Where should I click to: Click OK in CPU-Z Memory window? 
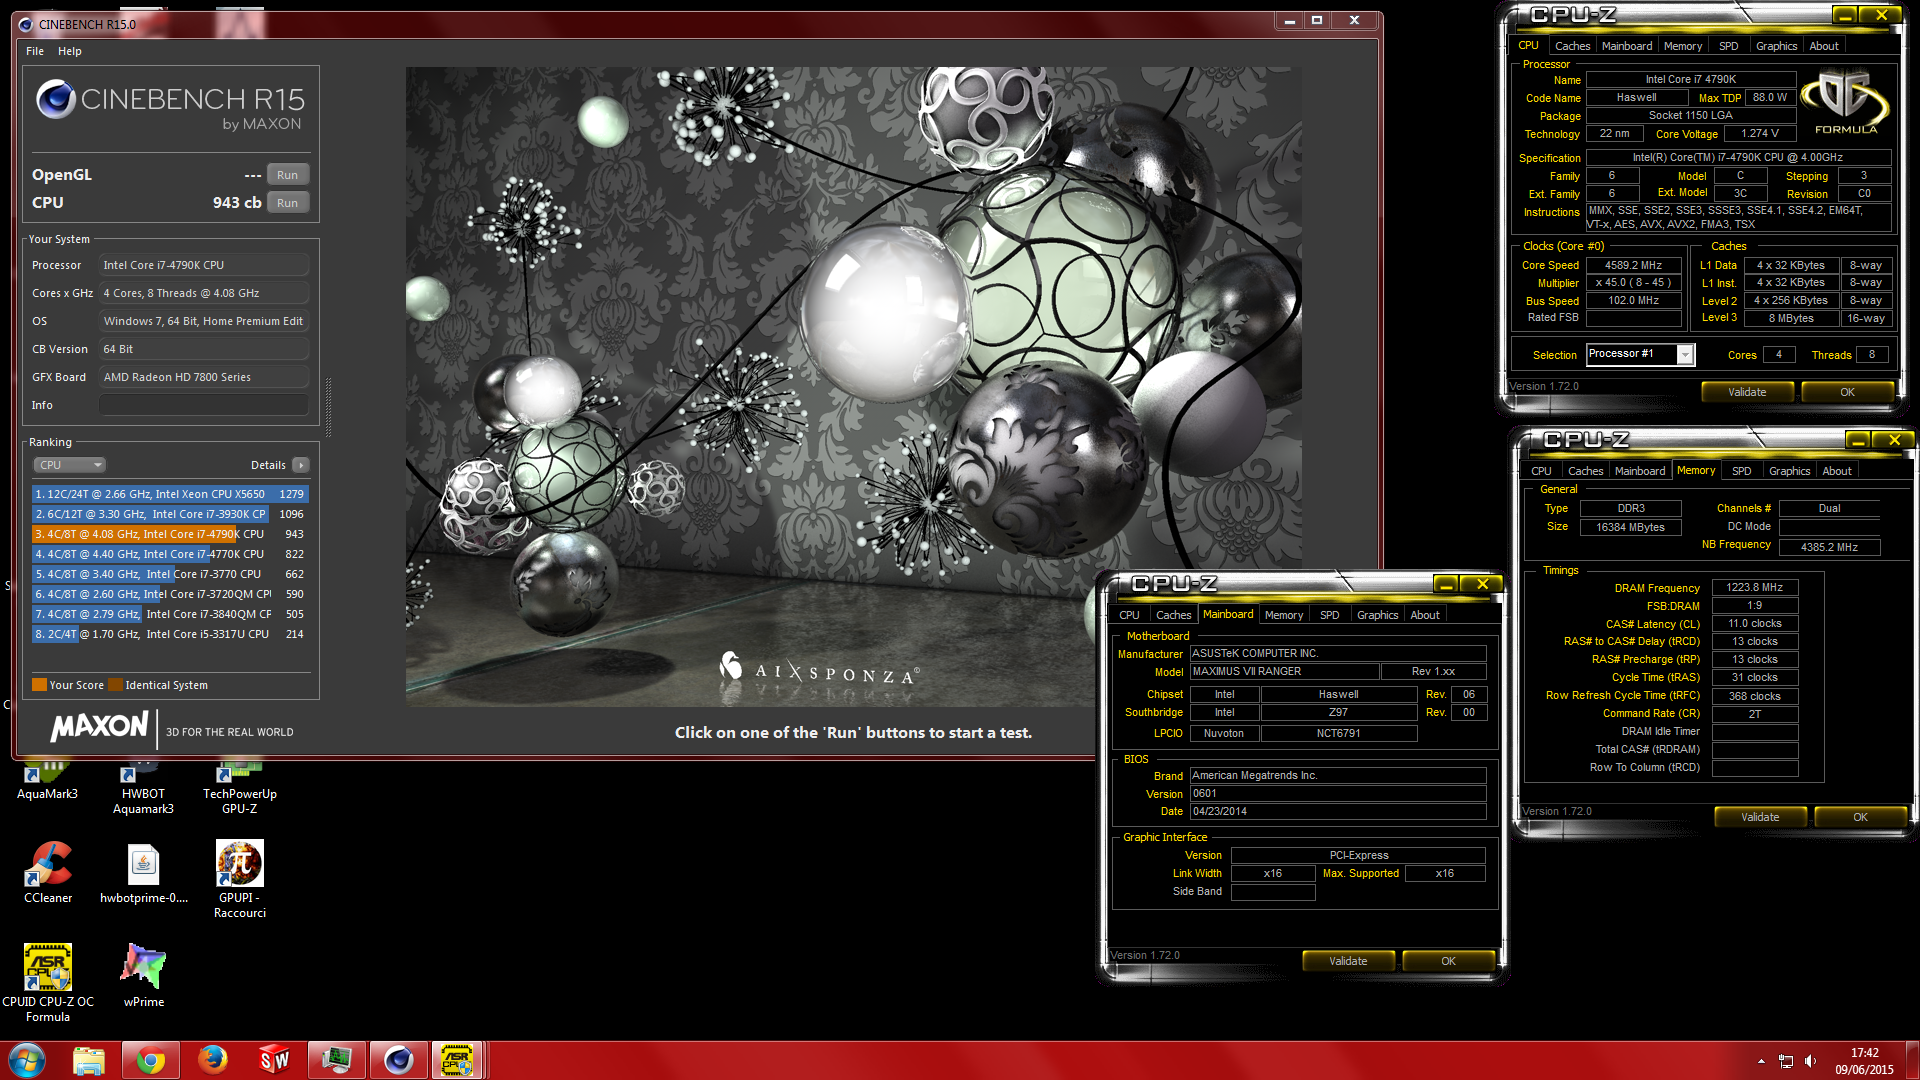(x=1860, y=817)
